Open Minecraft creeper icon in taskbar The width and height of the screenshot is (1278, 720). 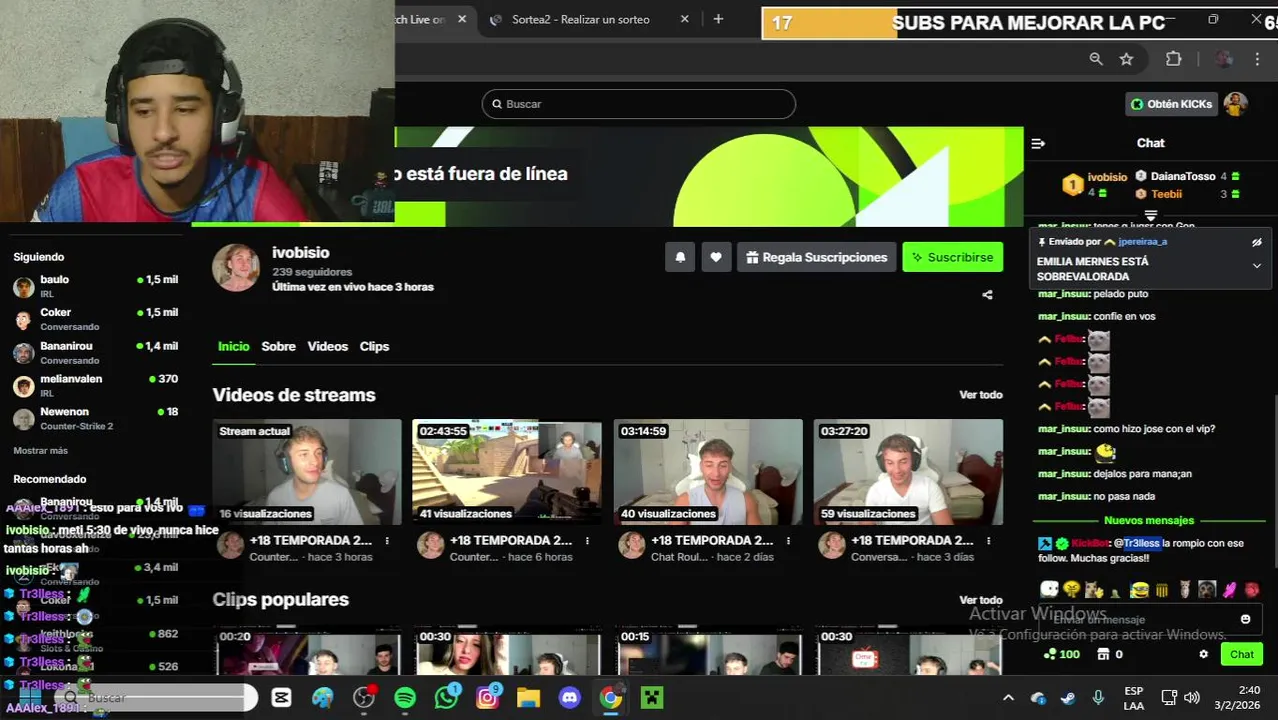tap(652, 698)
